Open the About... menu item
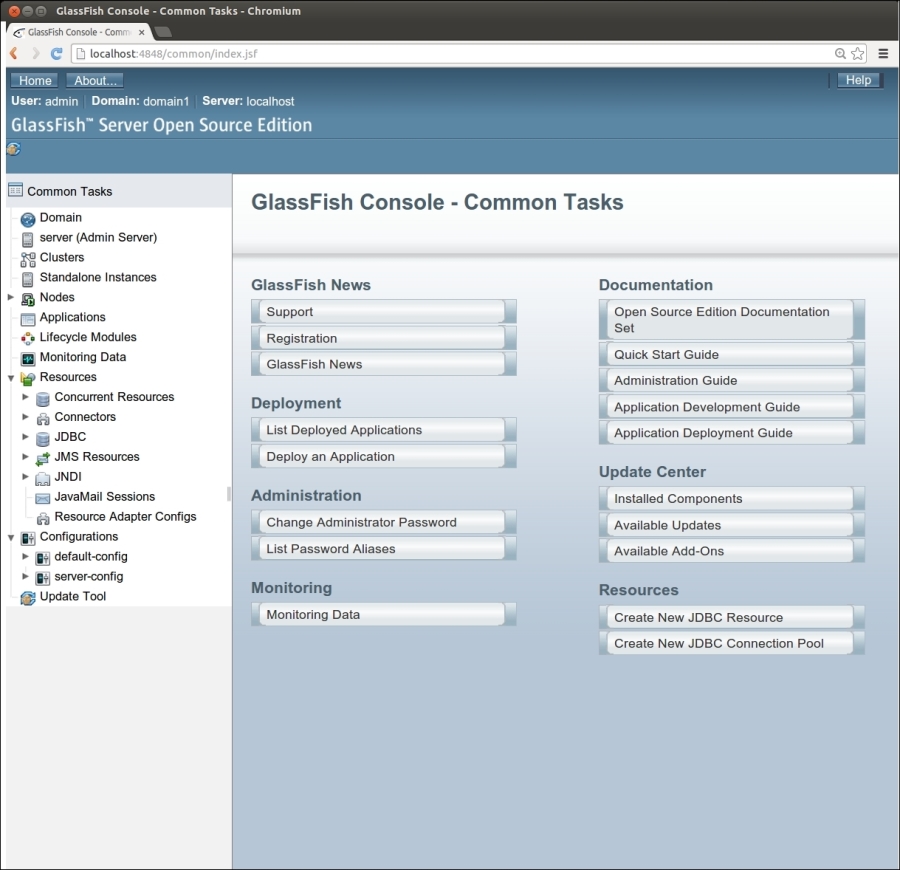This screenshot has height=870, width=900. click(x=97, y=81)
